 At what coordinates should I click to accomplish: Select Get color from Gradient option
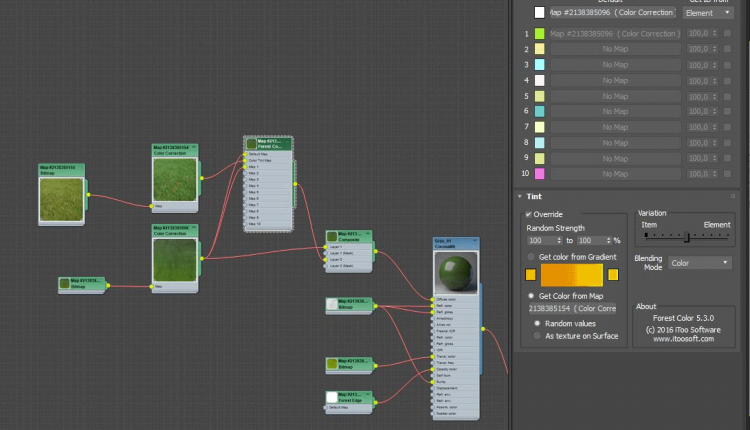tap(531, 257)
